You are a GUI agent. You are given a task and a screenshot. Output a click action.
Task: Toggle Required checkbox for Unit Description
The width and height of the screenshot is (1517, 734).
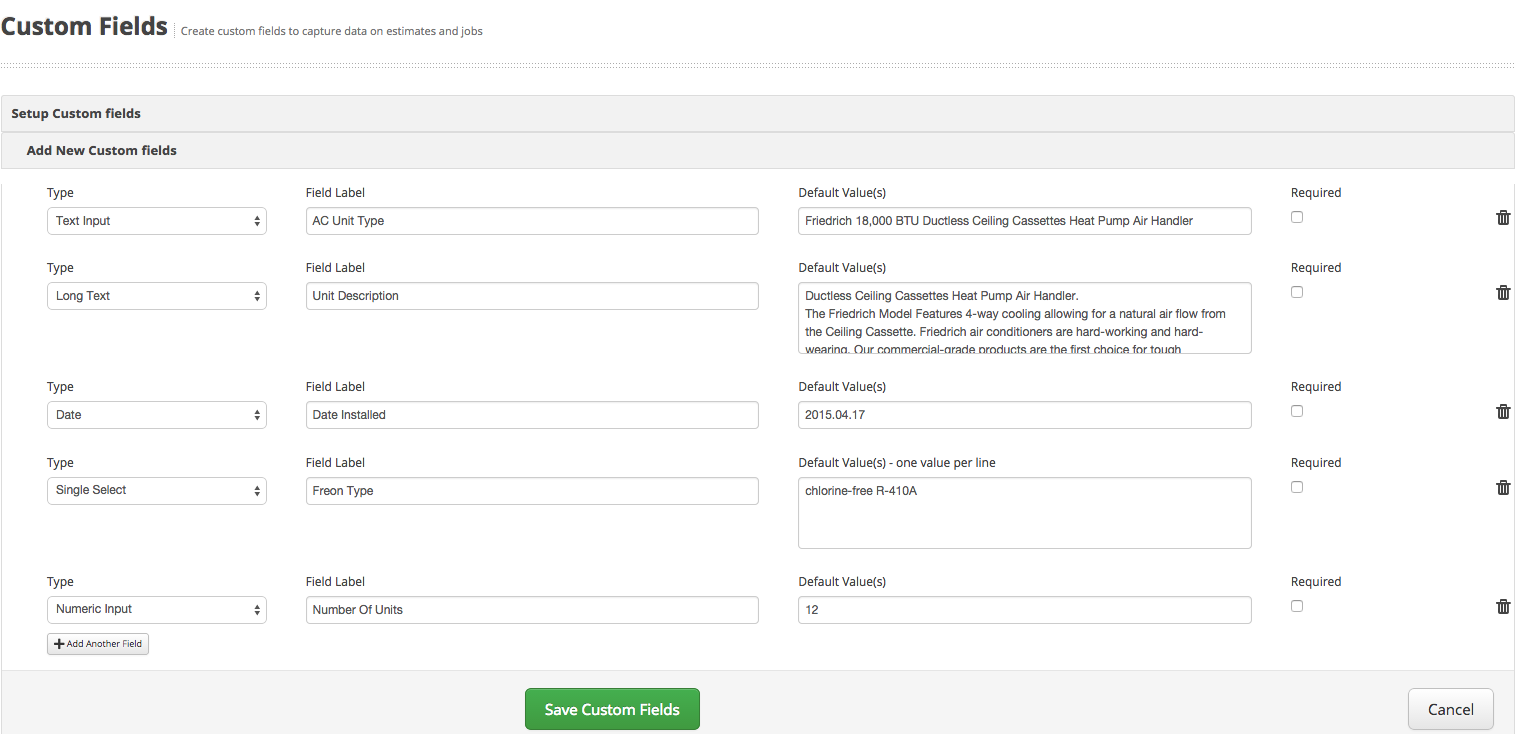[x=1297, y=292]
